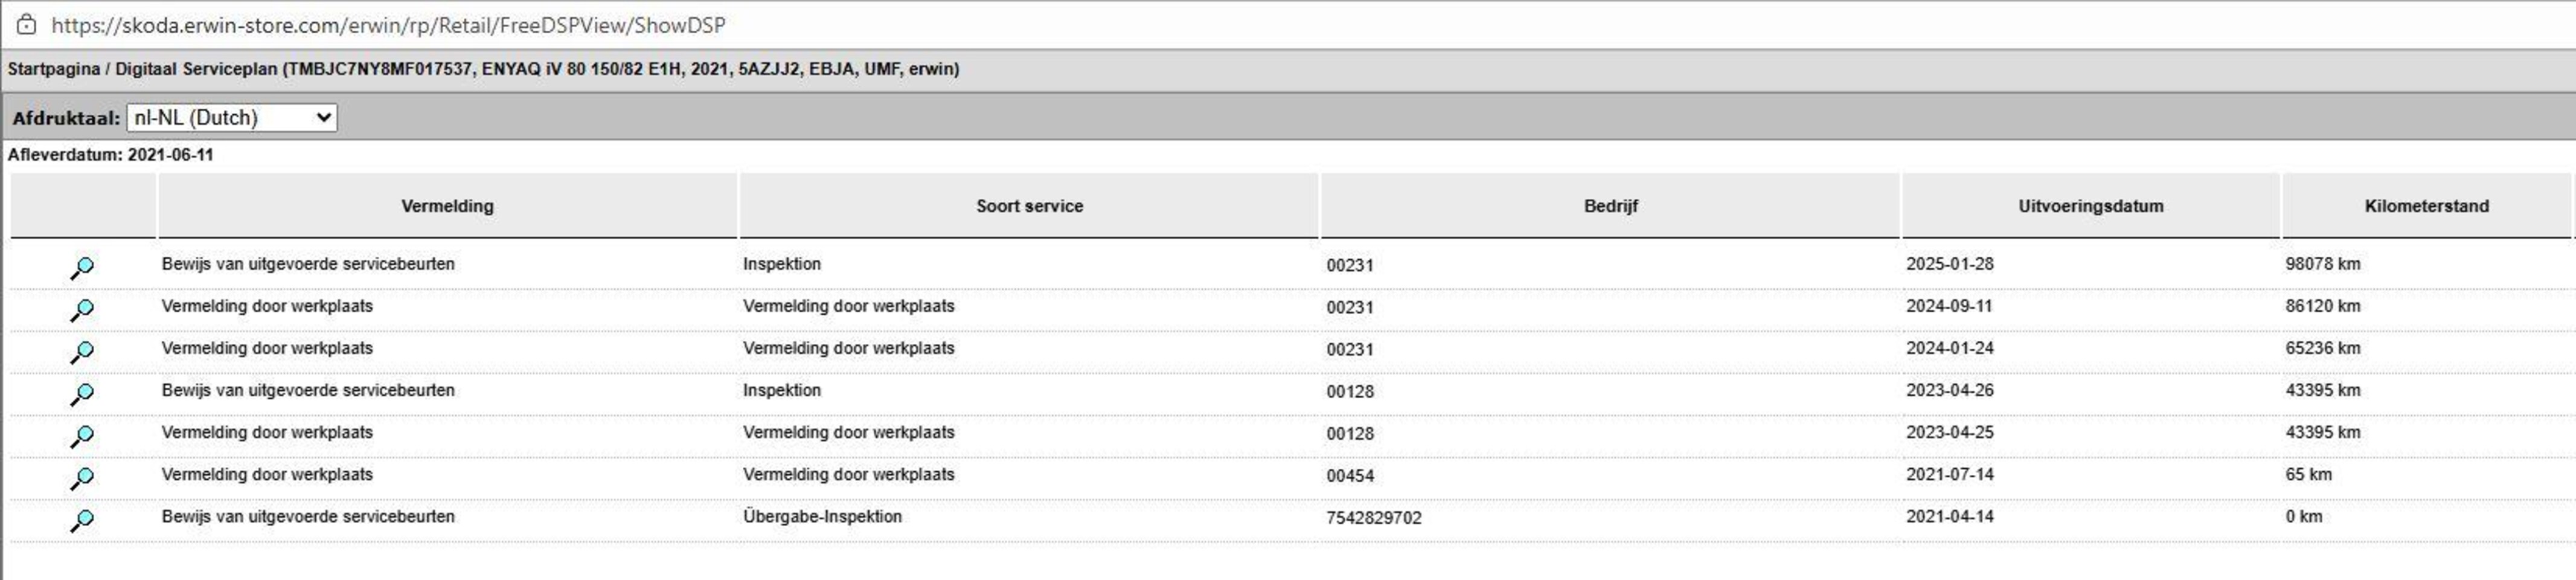
Task: Click the Vermelding column header
Action: point(447,206)
